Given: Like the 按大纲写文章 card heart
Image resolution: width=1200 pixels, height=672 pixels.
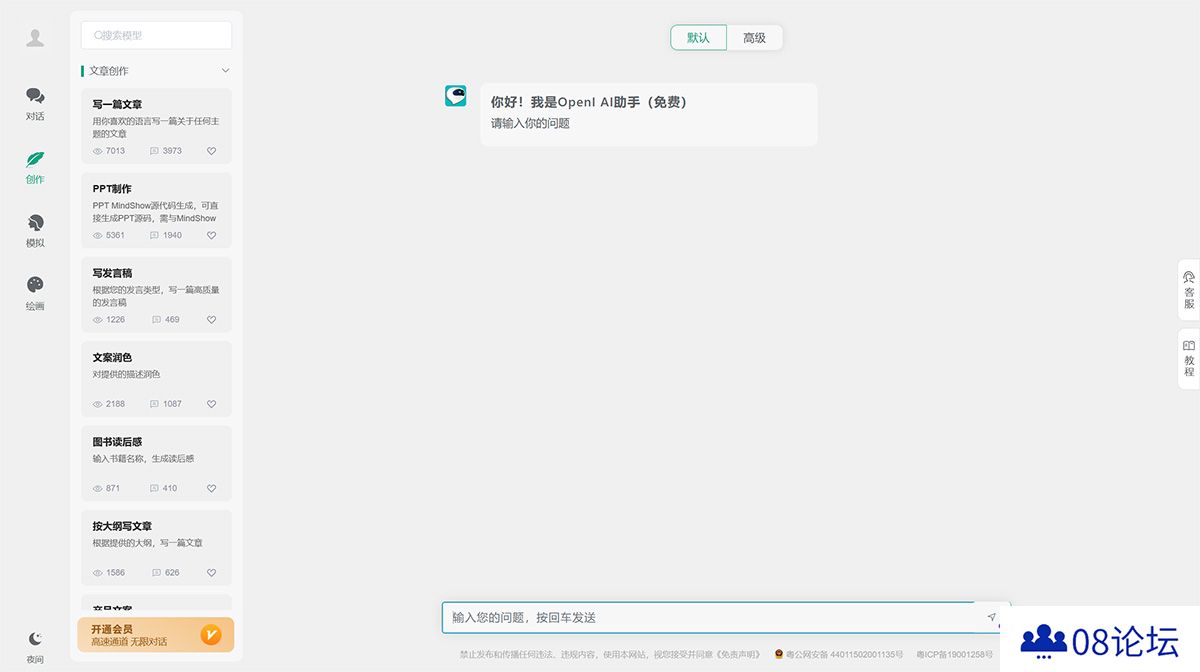Looking at the screenshot, I should pyautogui.click(x=211, y=573).
